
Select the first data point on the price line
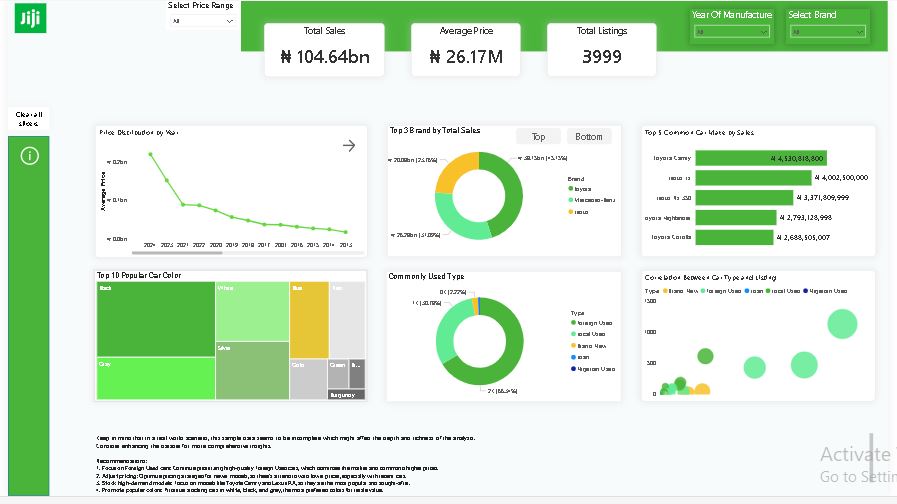click(x=150, y=154)
